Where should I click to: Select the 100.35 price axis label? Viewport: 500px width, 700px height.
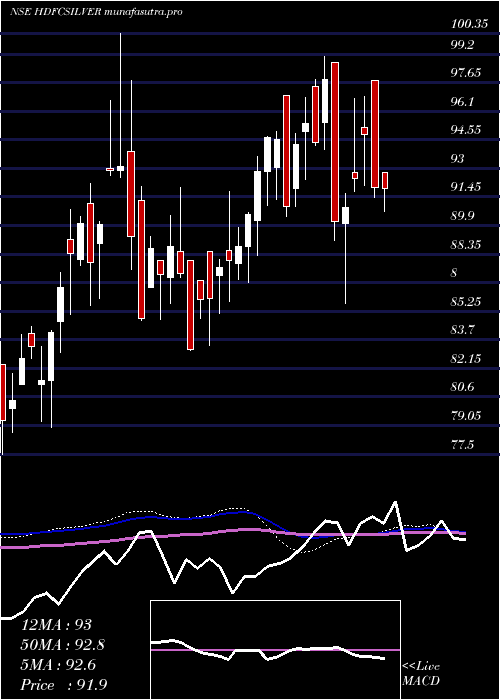click(x=469, y=25)
